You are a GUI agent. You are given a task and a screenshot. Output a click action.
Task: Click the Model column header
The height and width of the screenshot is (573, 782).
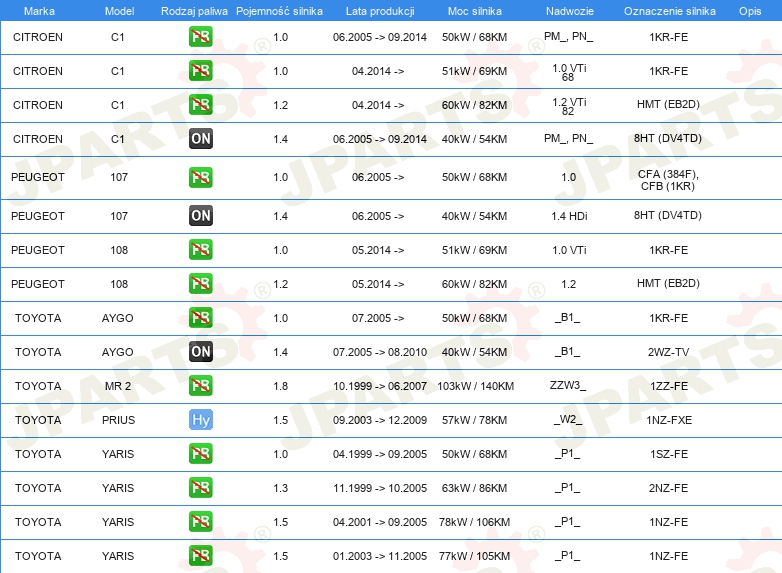tap(119, 11)
